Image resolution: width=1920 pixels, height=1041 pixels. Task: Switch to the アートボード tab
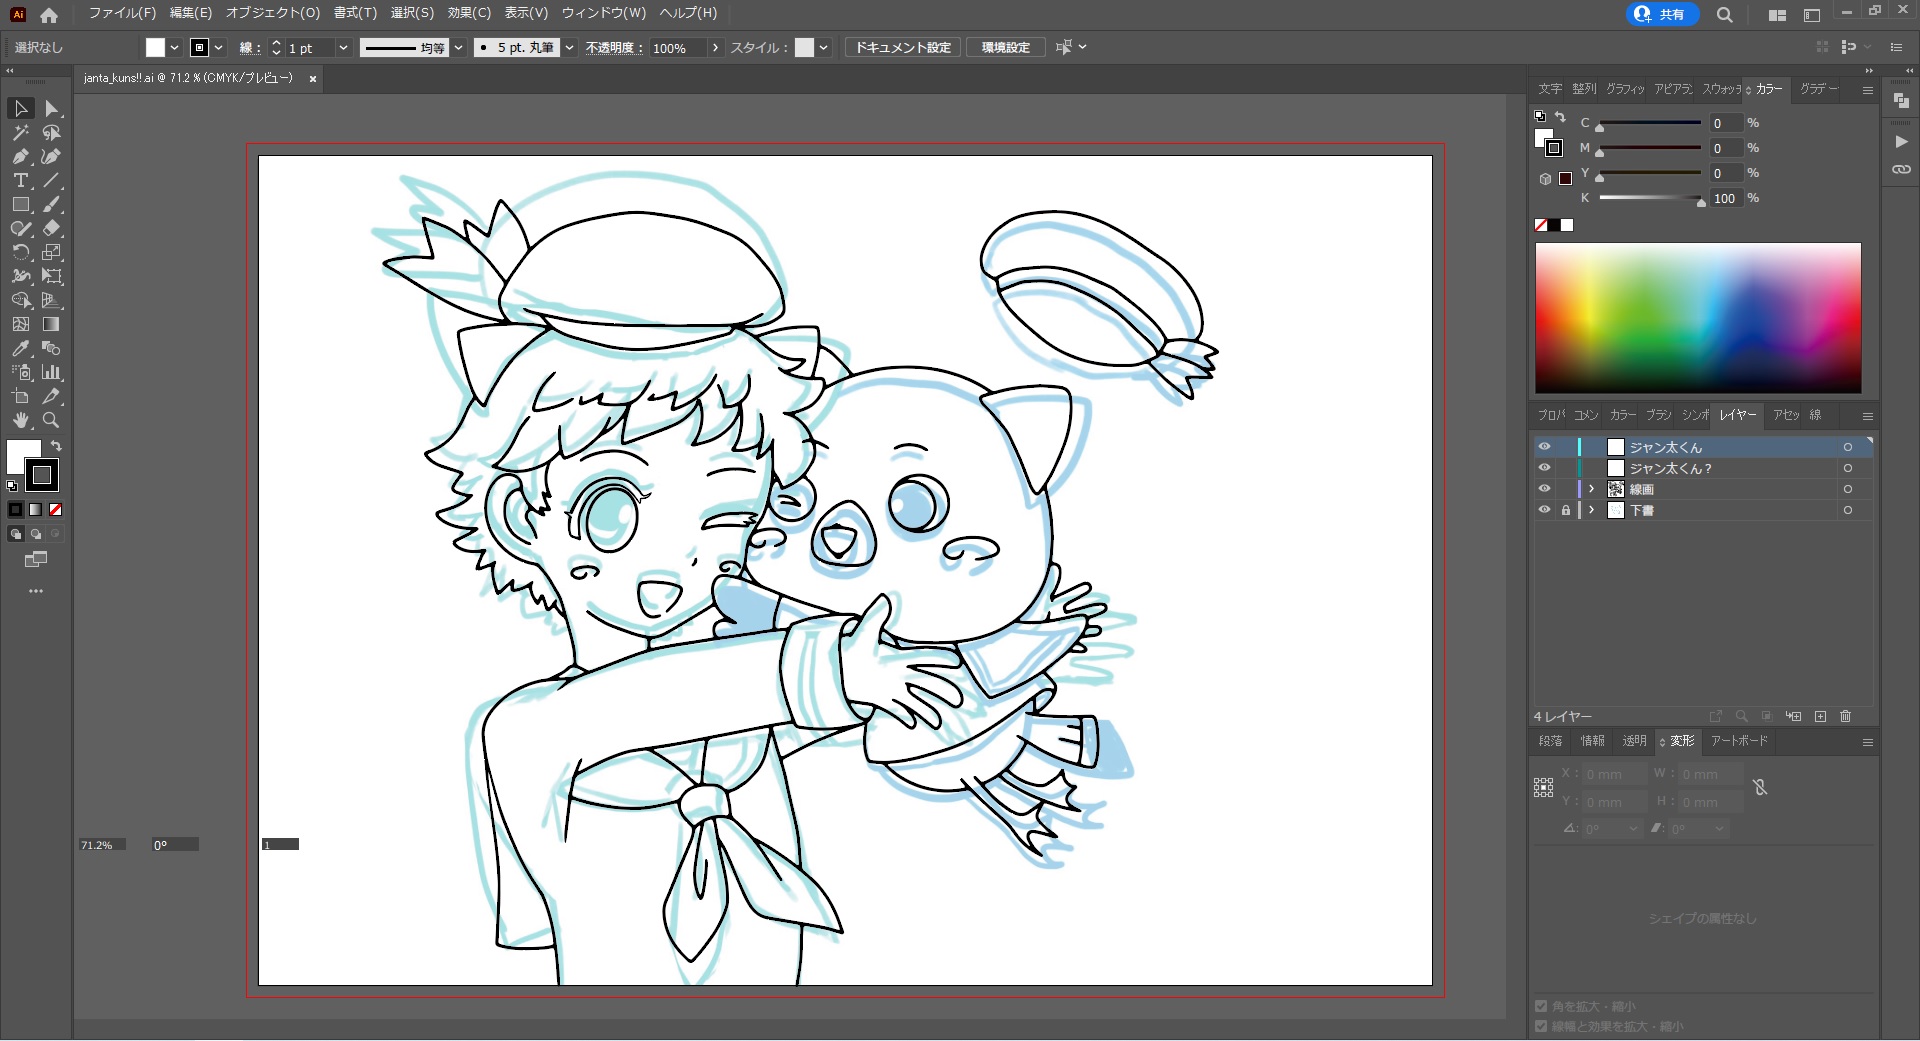[1739, 741]
